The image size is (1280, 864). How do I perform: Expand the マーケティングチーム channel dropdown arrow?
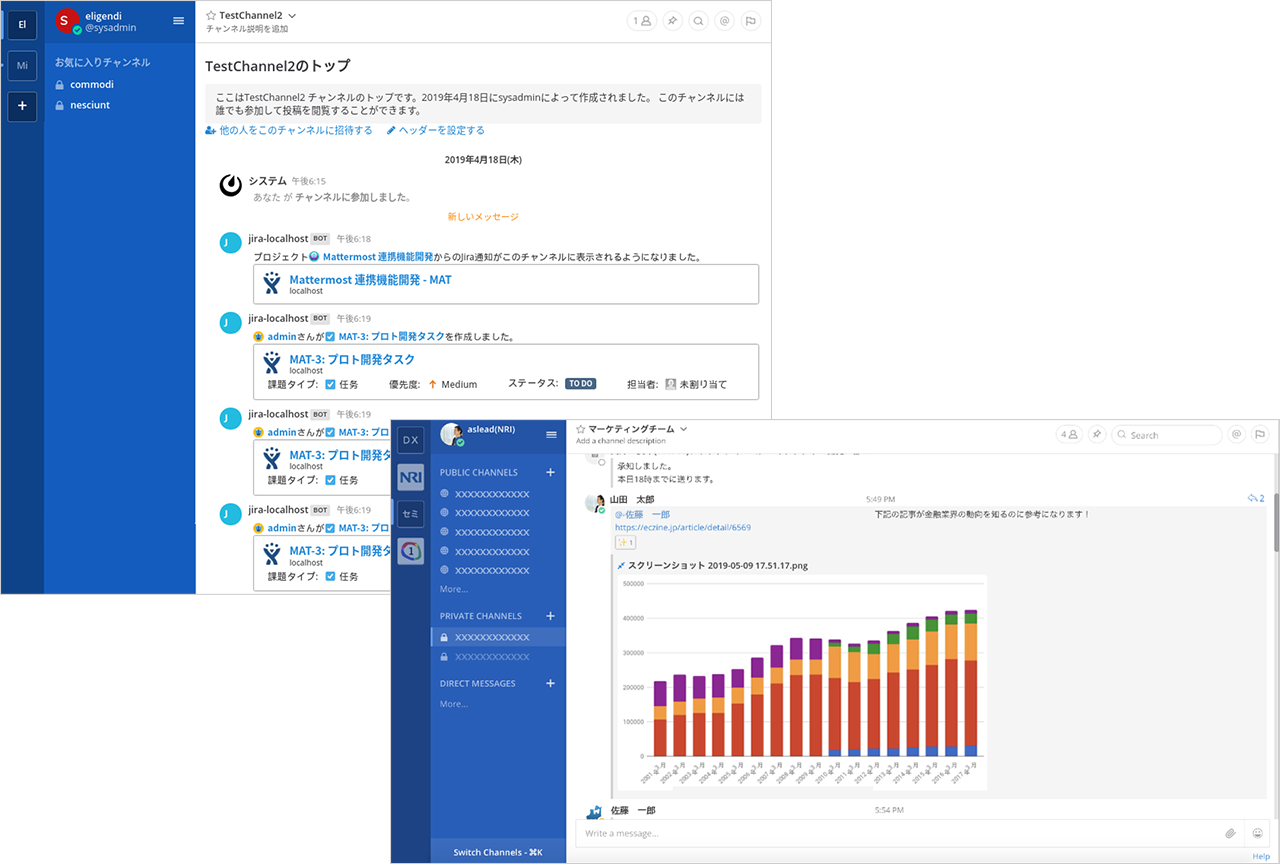684,429
